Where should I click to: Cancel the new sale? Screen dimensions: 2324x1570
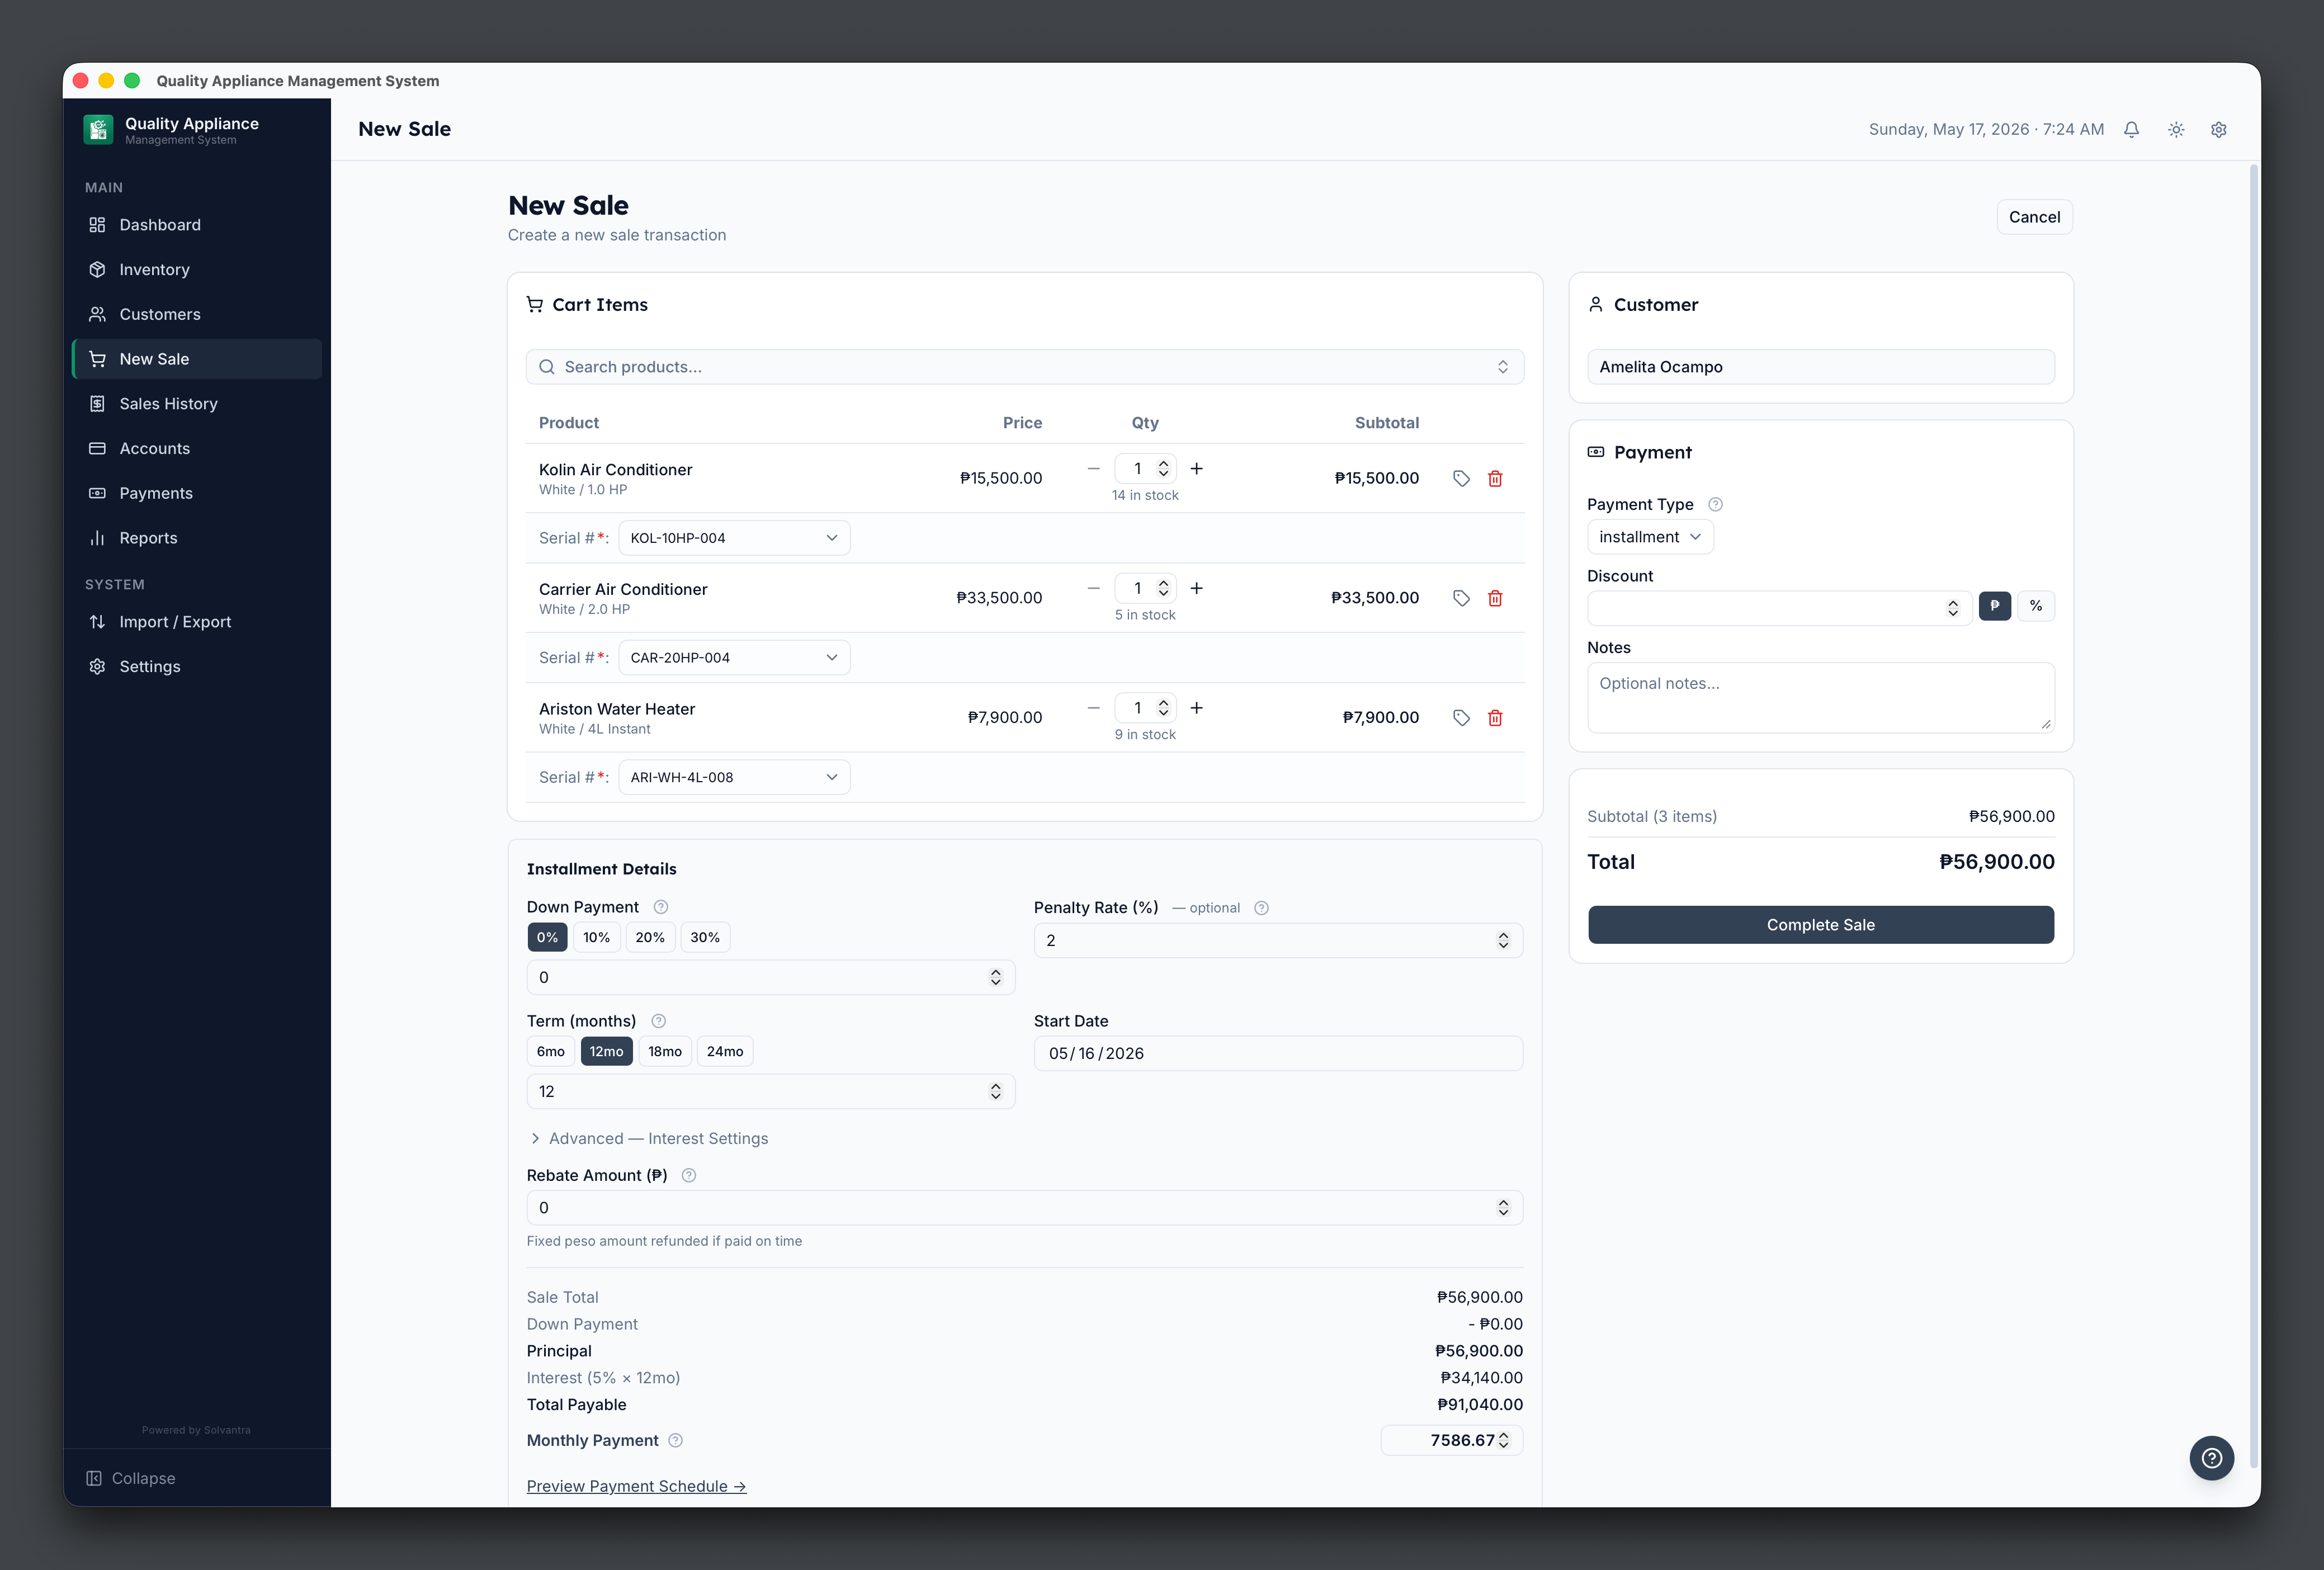point(2034,217)
